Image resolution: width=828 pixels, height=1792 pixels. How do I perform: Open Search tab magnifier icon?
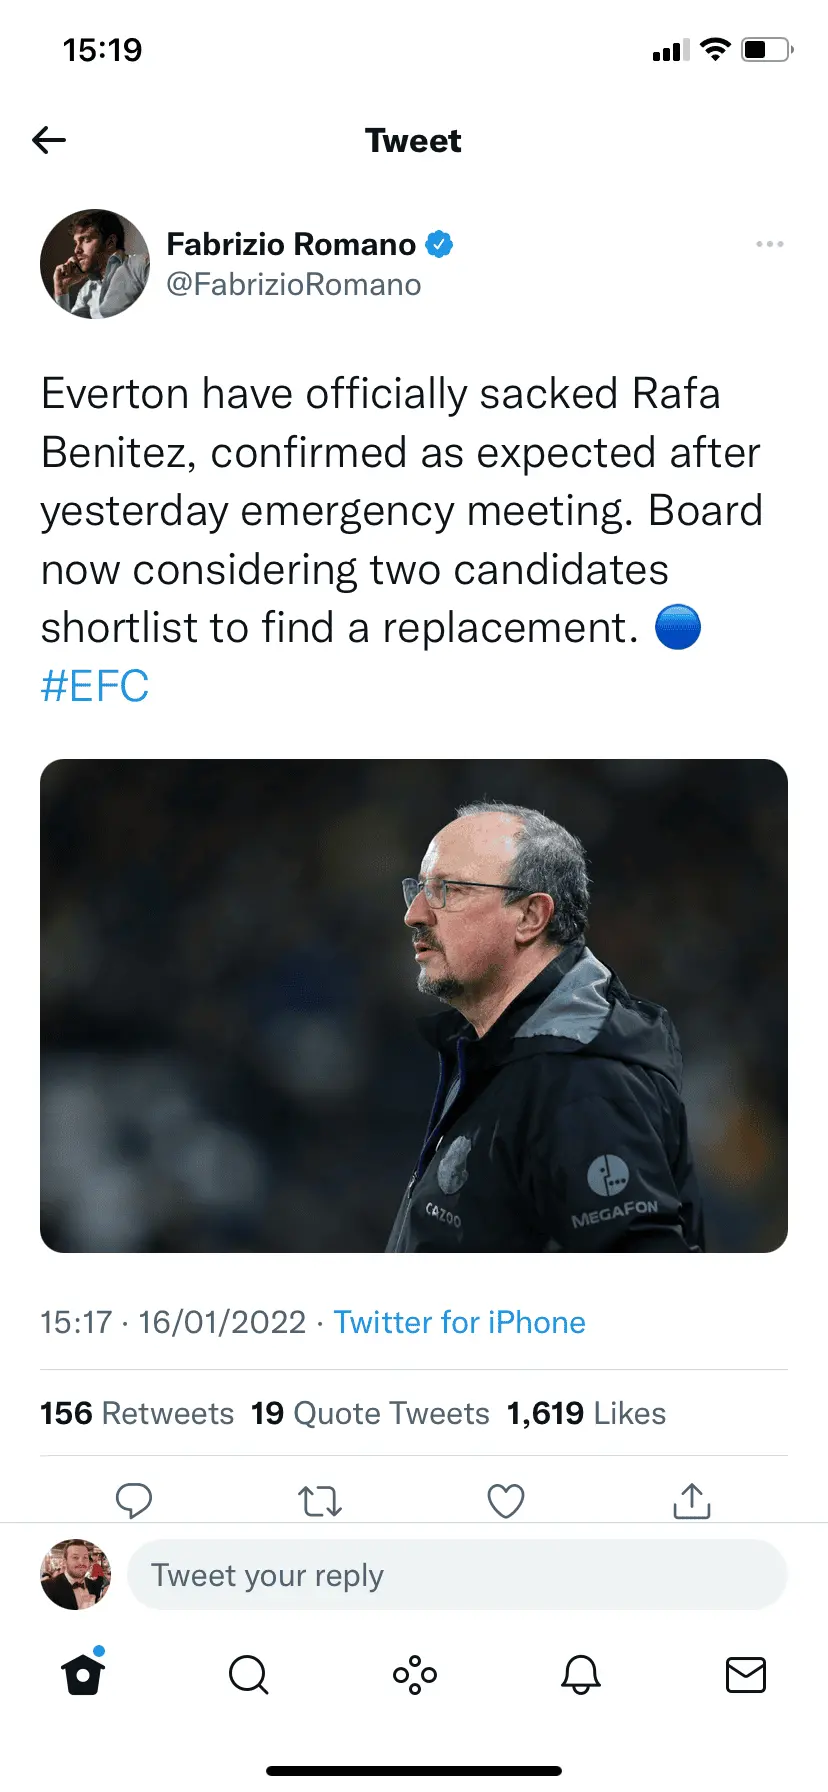248,1674
